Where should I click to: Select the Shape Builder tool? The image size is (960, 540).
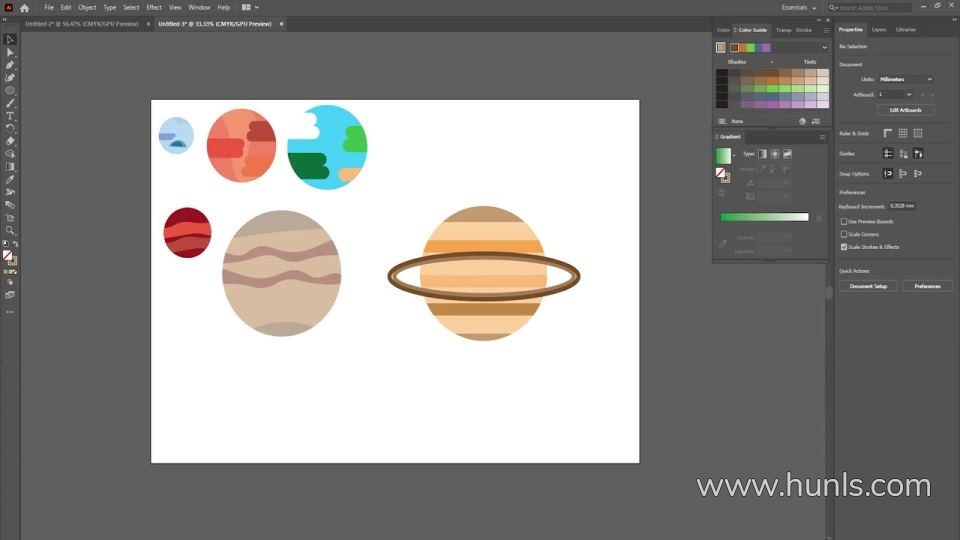(x=10, y=154)
